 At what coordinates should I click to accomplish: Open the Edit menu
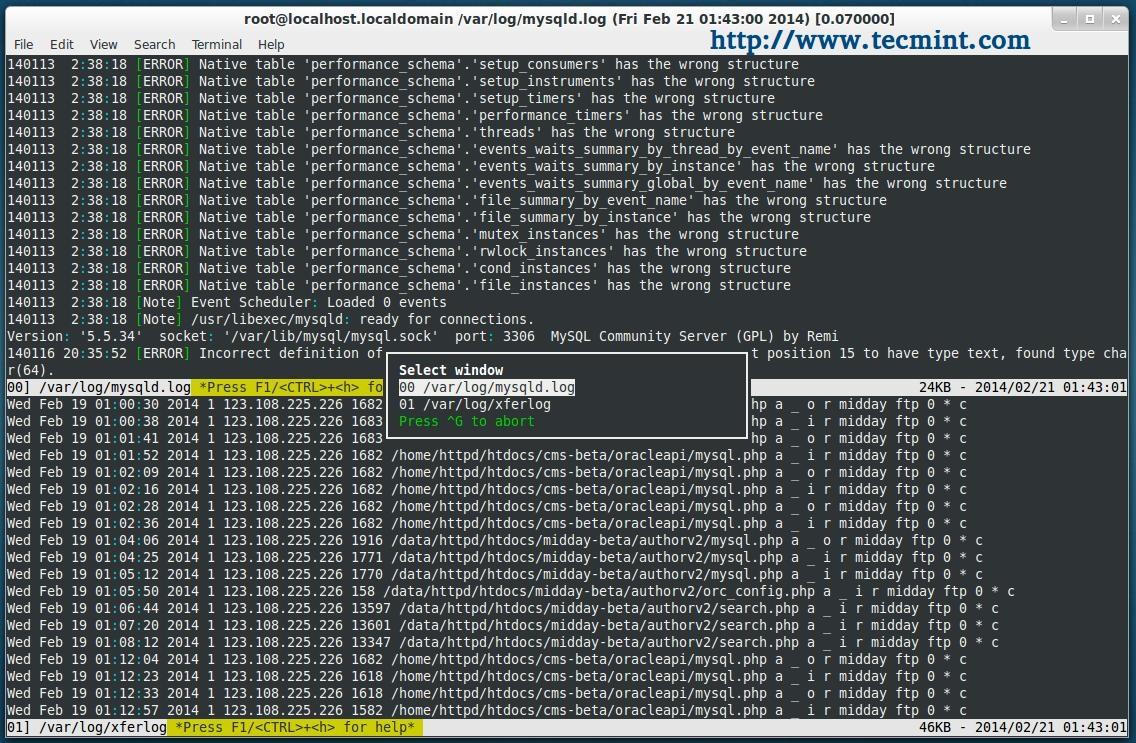pyautogui.click(x=62, y=44)
